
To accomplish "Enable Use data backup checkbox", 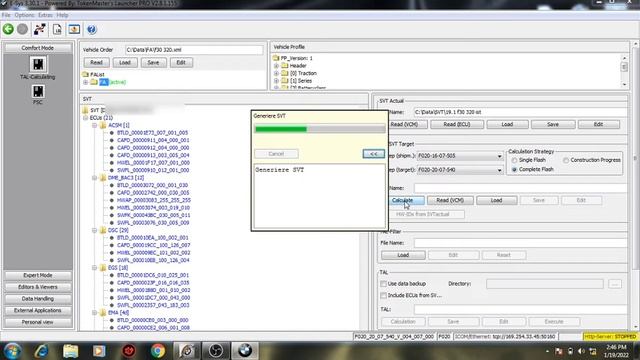I will click(x=383, y=284).
